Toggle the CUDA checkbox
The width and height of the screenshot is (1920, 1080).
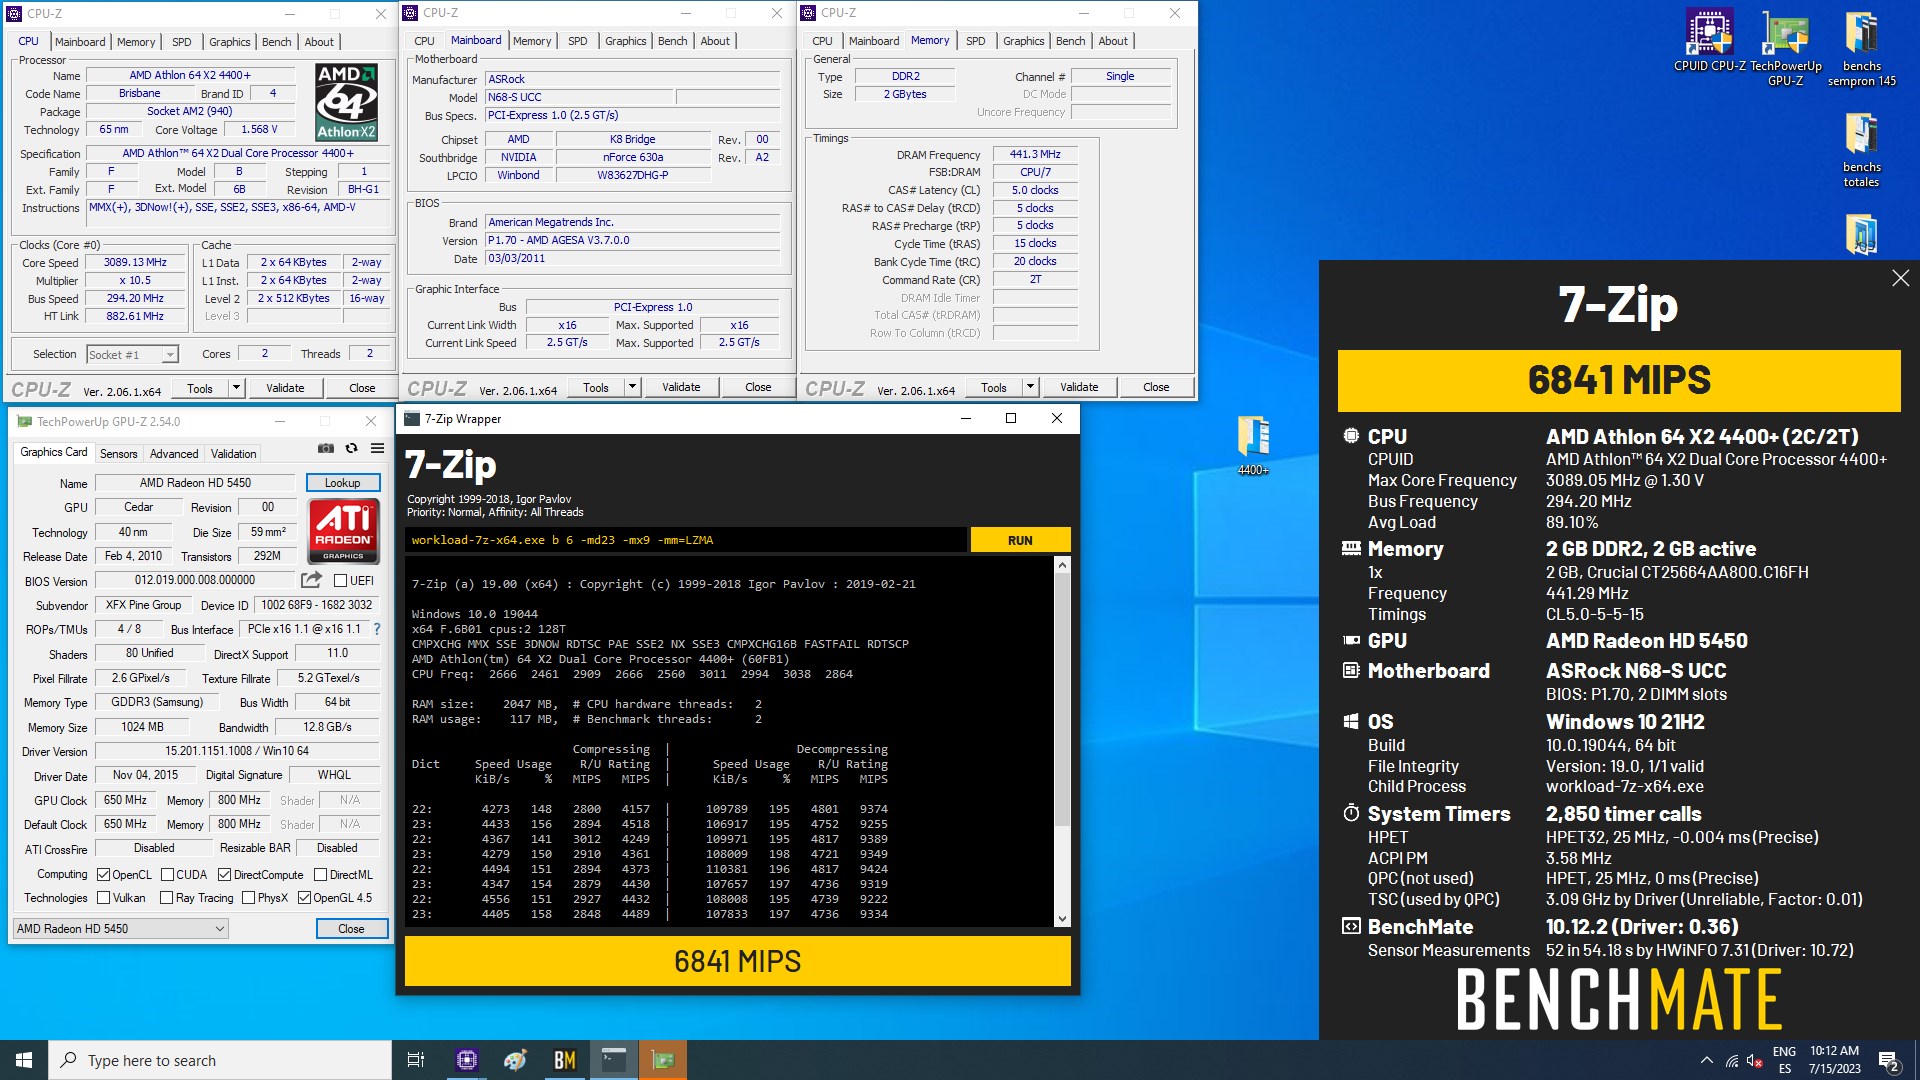pyautogui.click(x=167, y=875)
